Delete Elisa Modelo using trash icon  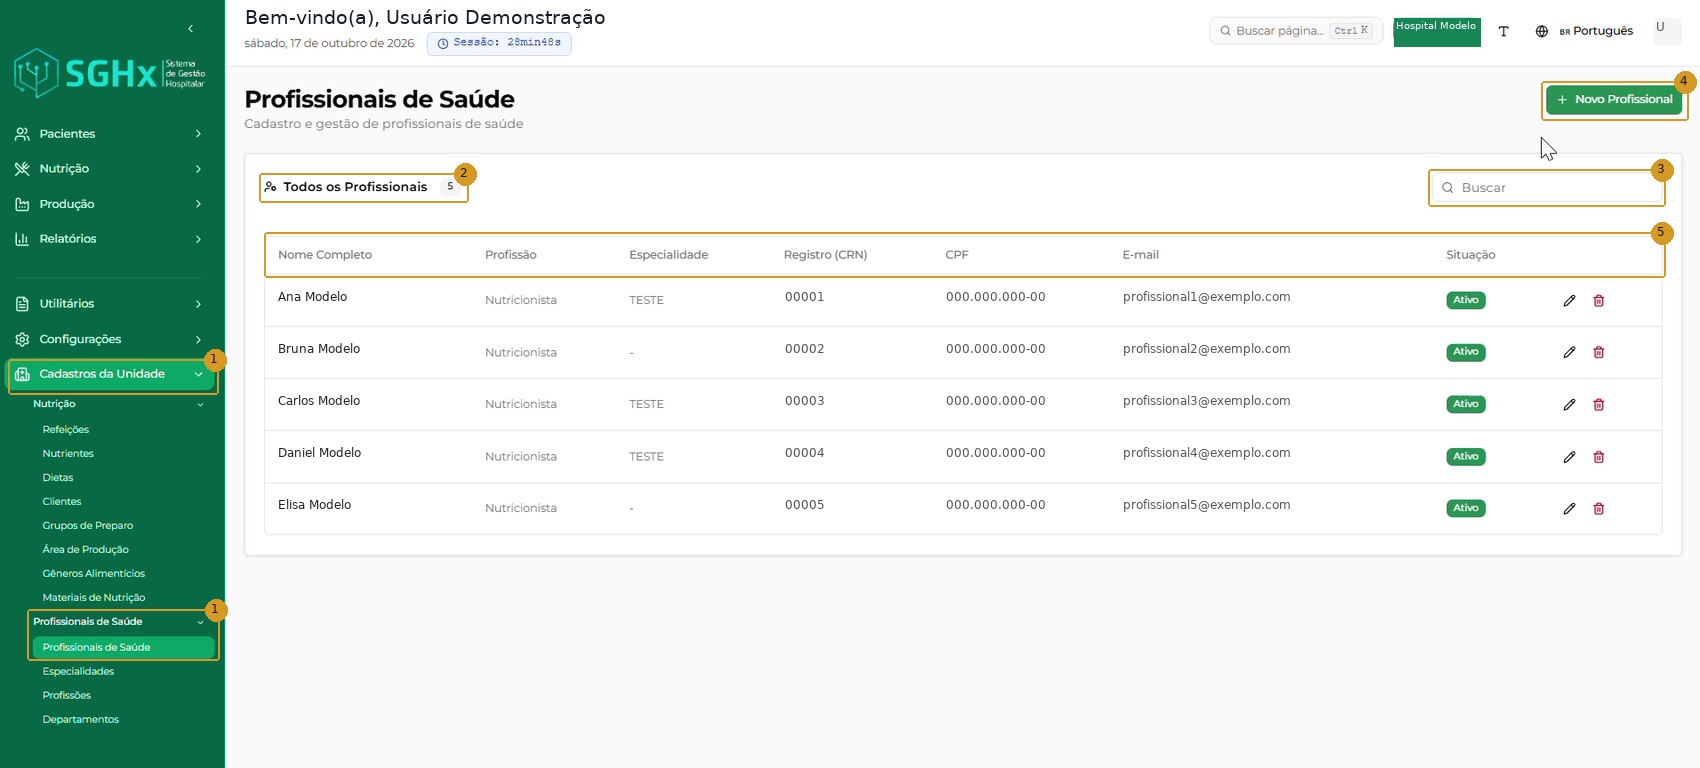1599,509
